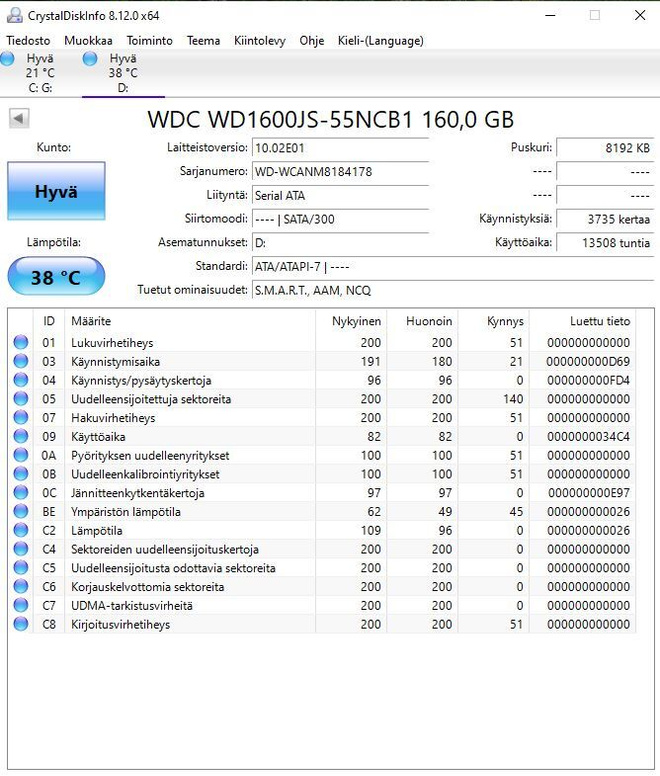Click status orb of row C4 Sektoreiden uudelleensijoituskertoja
Screen dimensions: 660x776
[x=21, y=549]
